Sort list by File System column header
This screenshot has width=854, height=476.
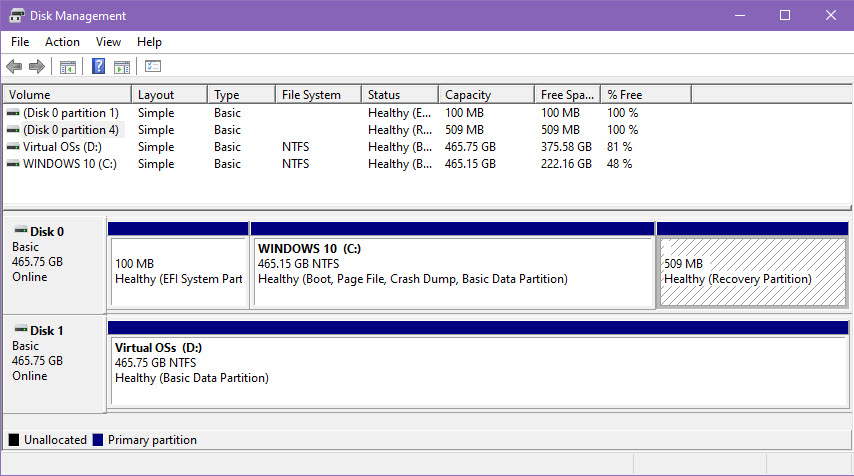pyautogui.click(x=317, y=95)
